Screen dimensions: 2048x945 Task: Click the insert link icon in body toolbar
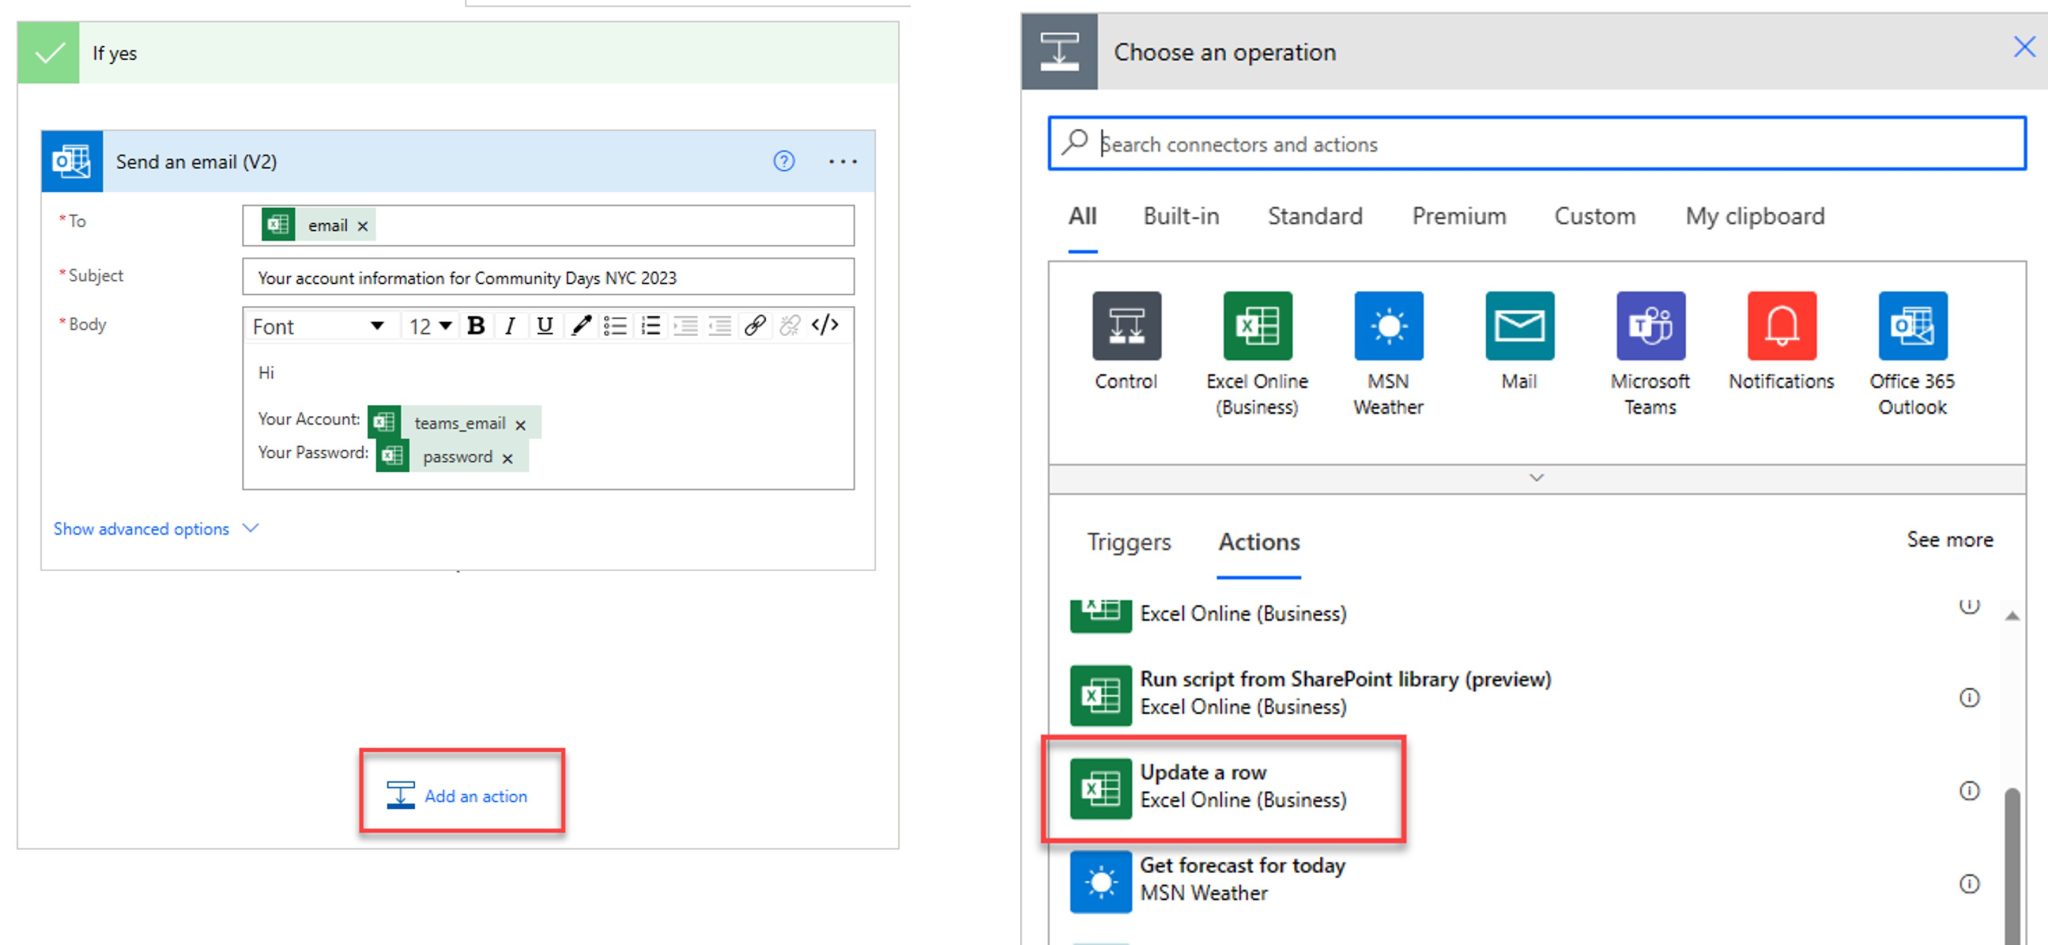(754, 324)
